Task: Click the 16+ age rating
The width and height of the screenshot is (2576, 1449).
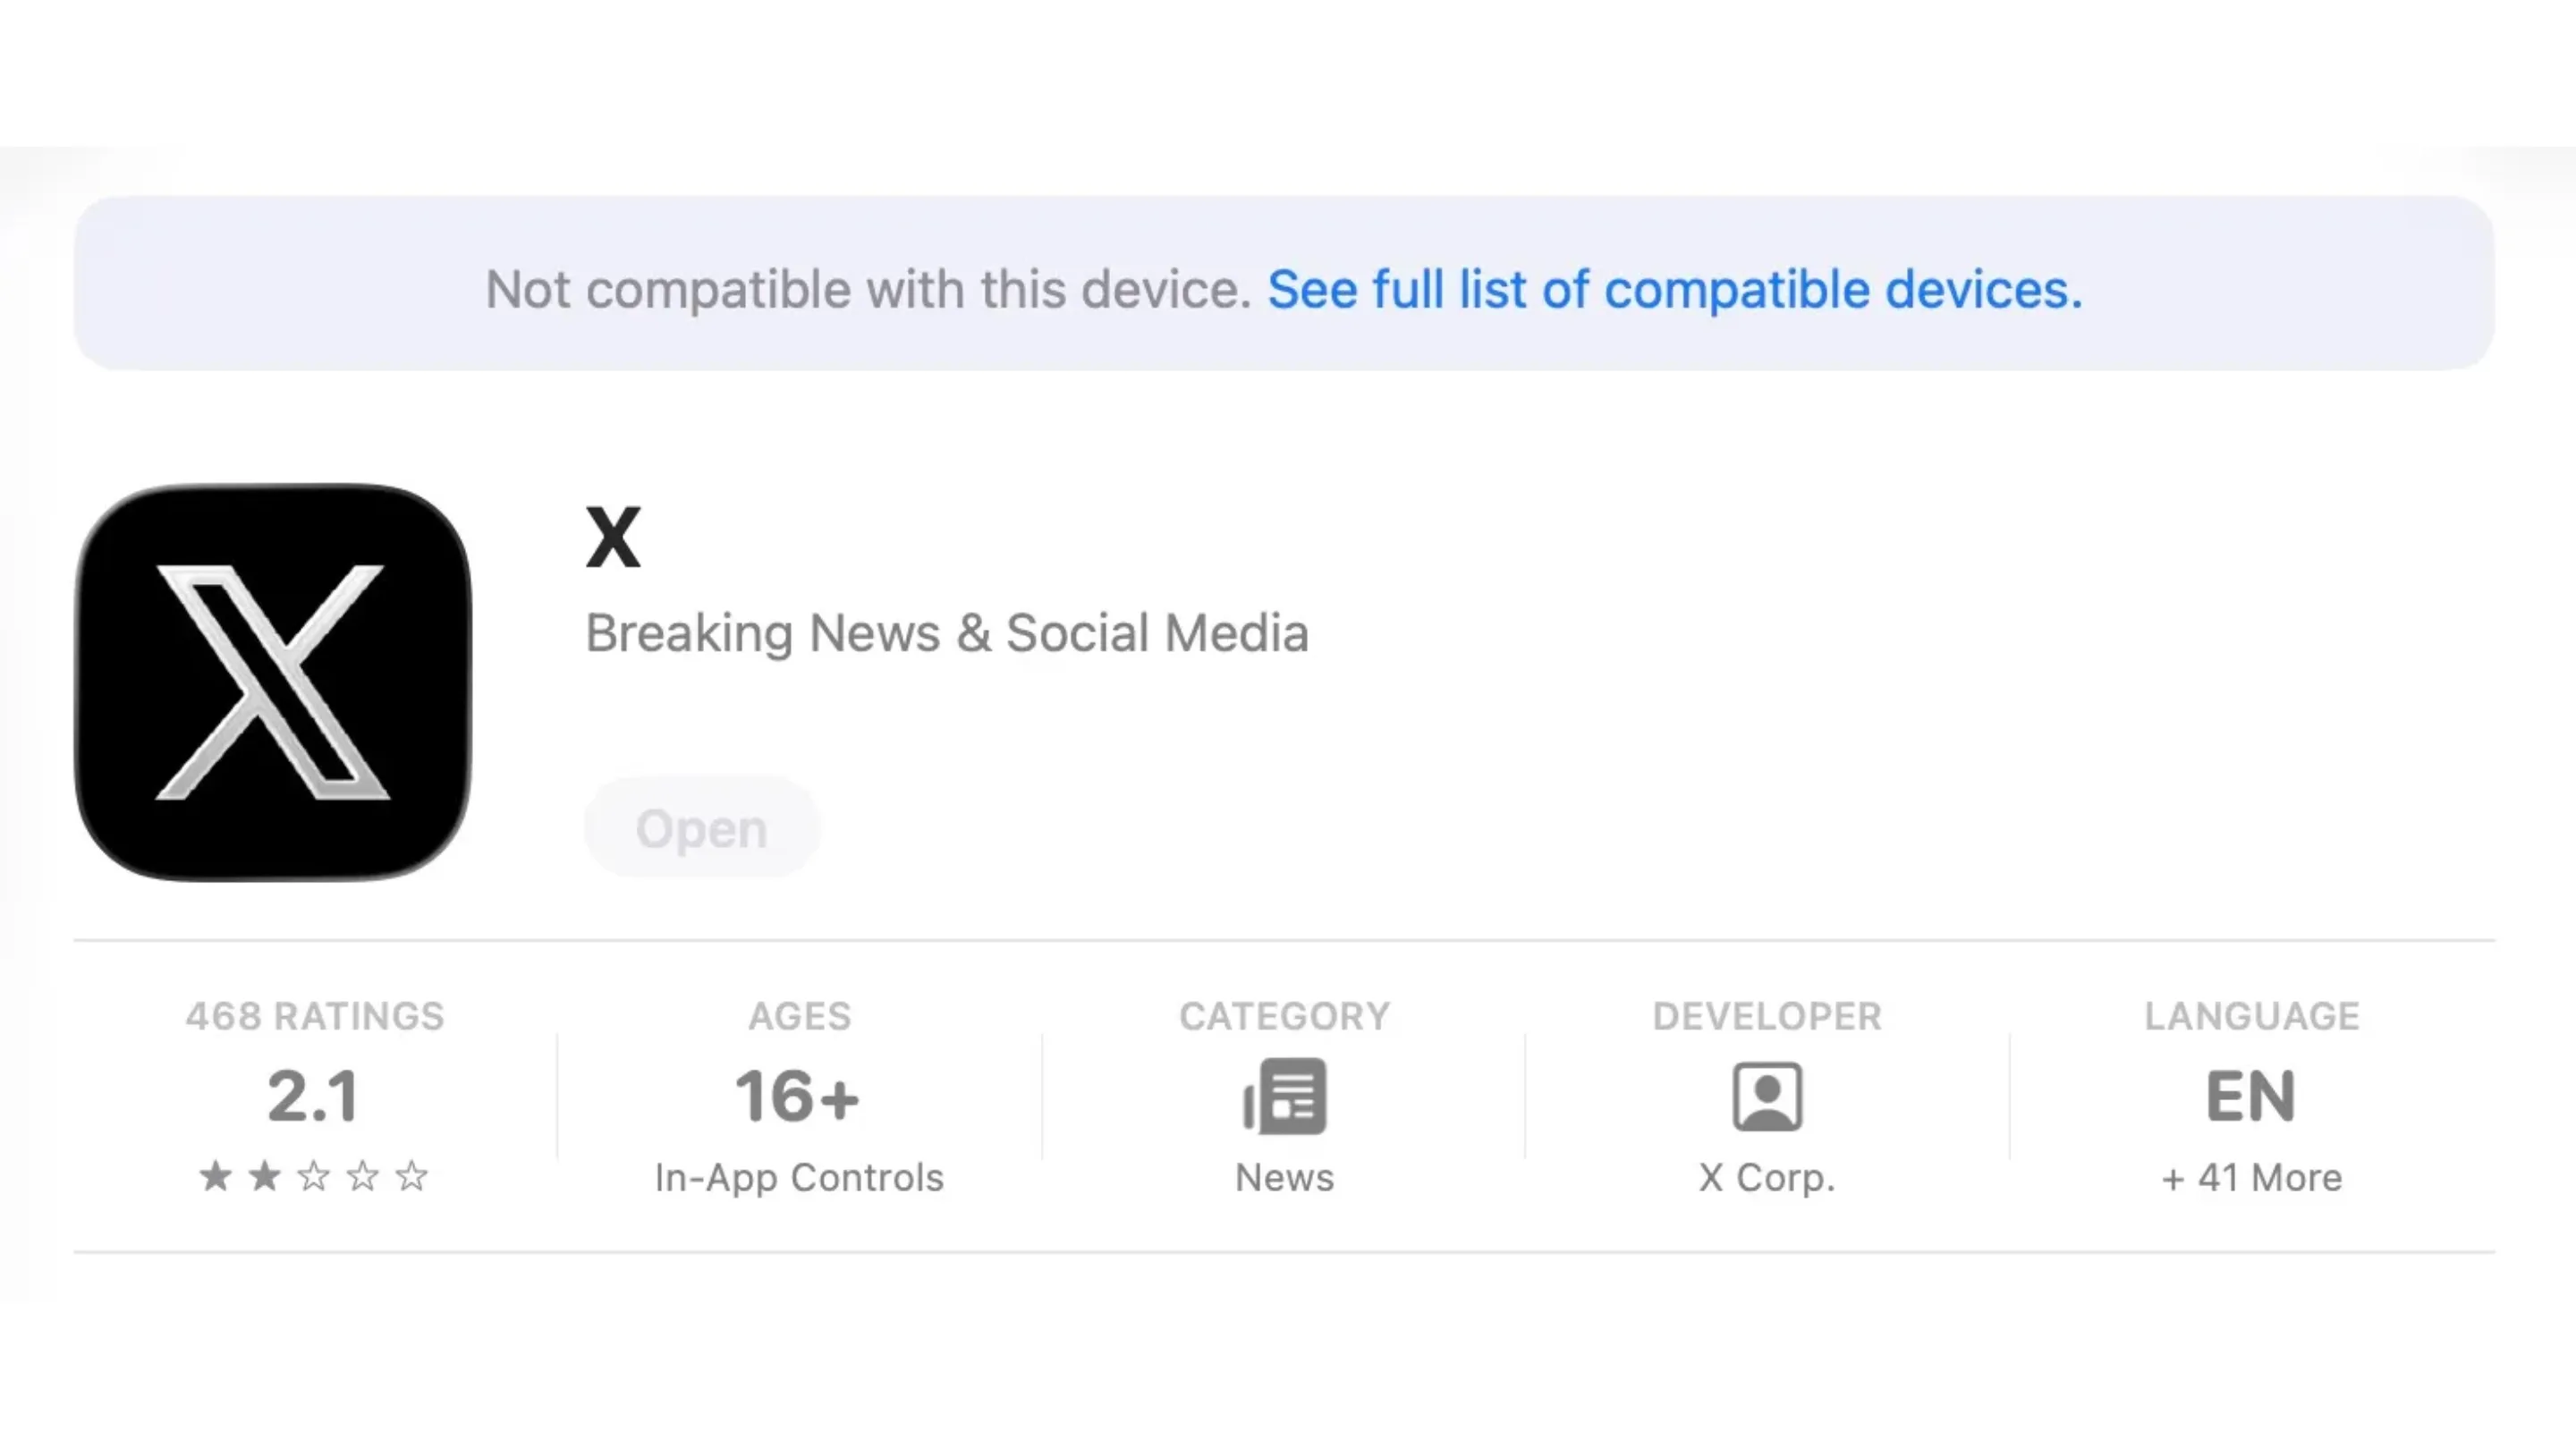Action: 798,1096
